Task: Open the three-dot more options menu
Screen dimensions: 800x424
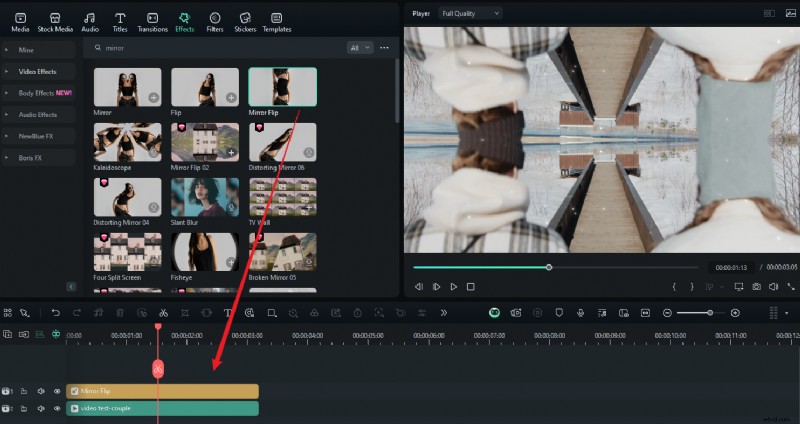Action: point(384,48)
